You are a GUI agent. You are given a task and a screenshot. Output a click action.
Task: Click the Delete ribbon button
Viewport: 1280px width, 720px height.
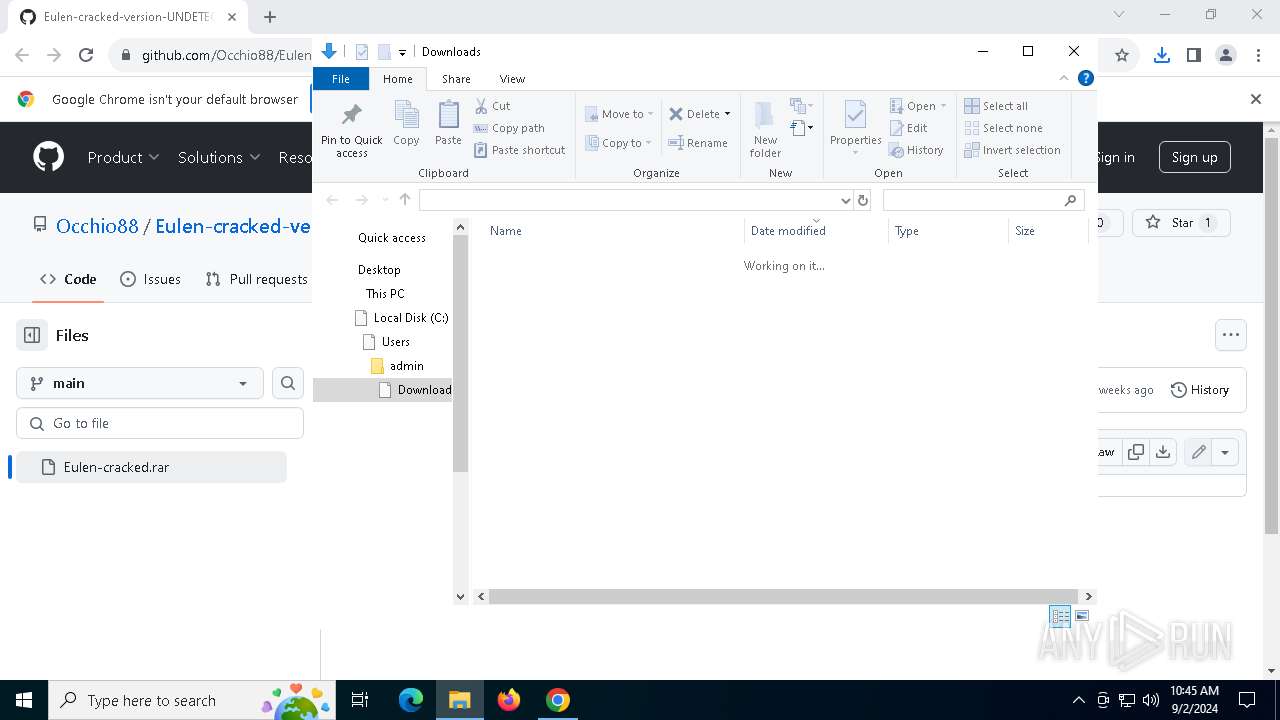click(x=700, y=114)
